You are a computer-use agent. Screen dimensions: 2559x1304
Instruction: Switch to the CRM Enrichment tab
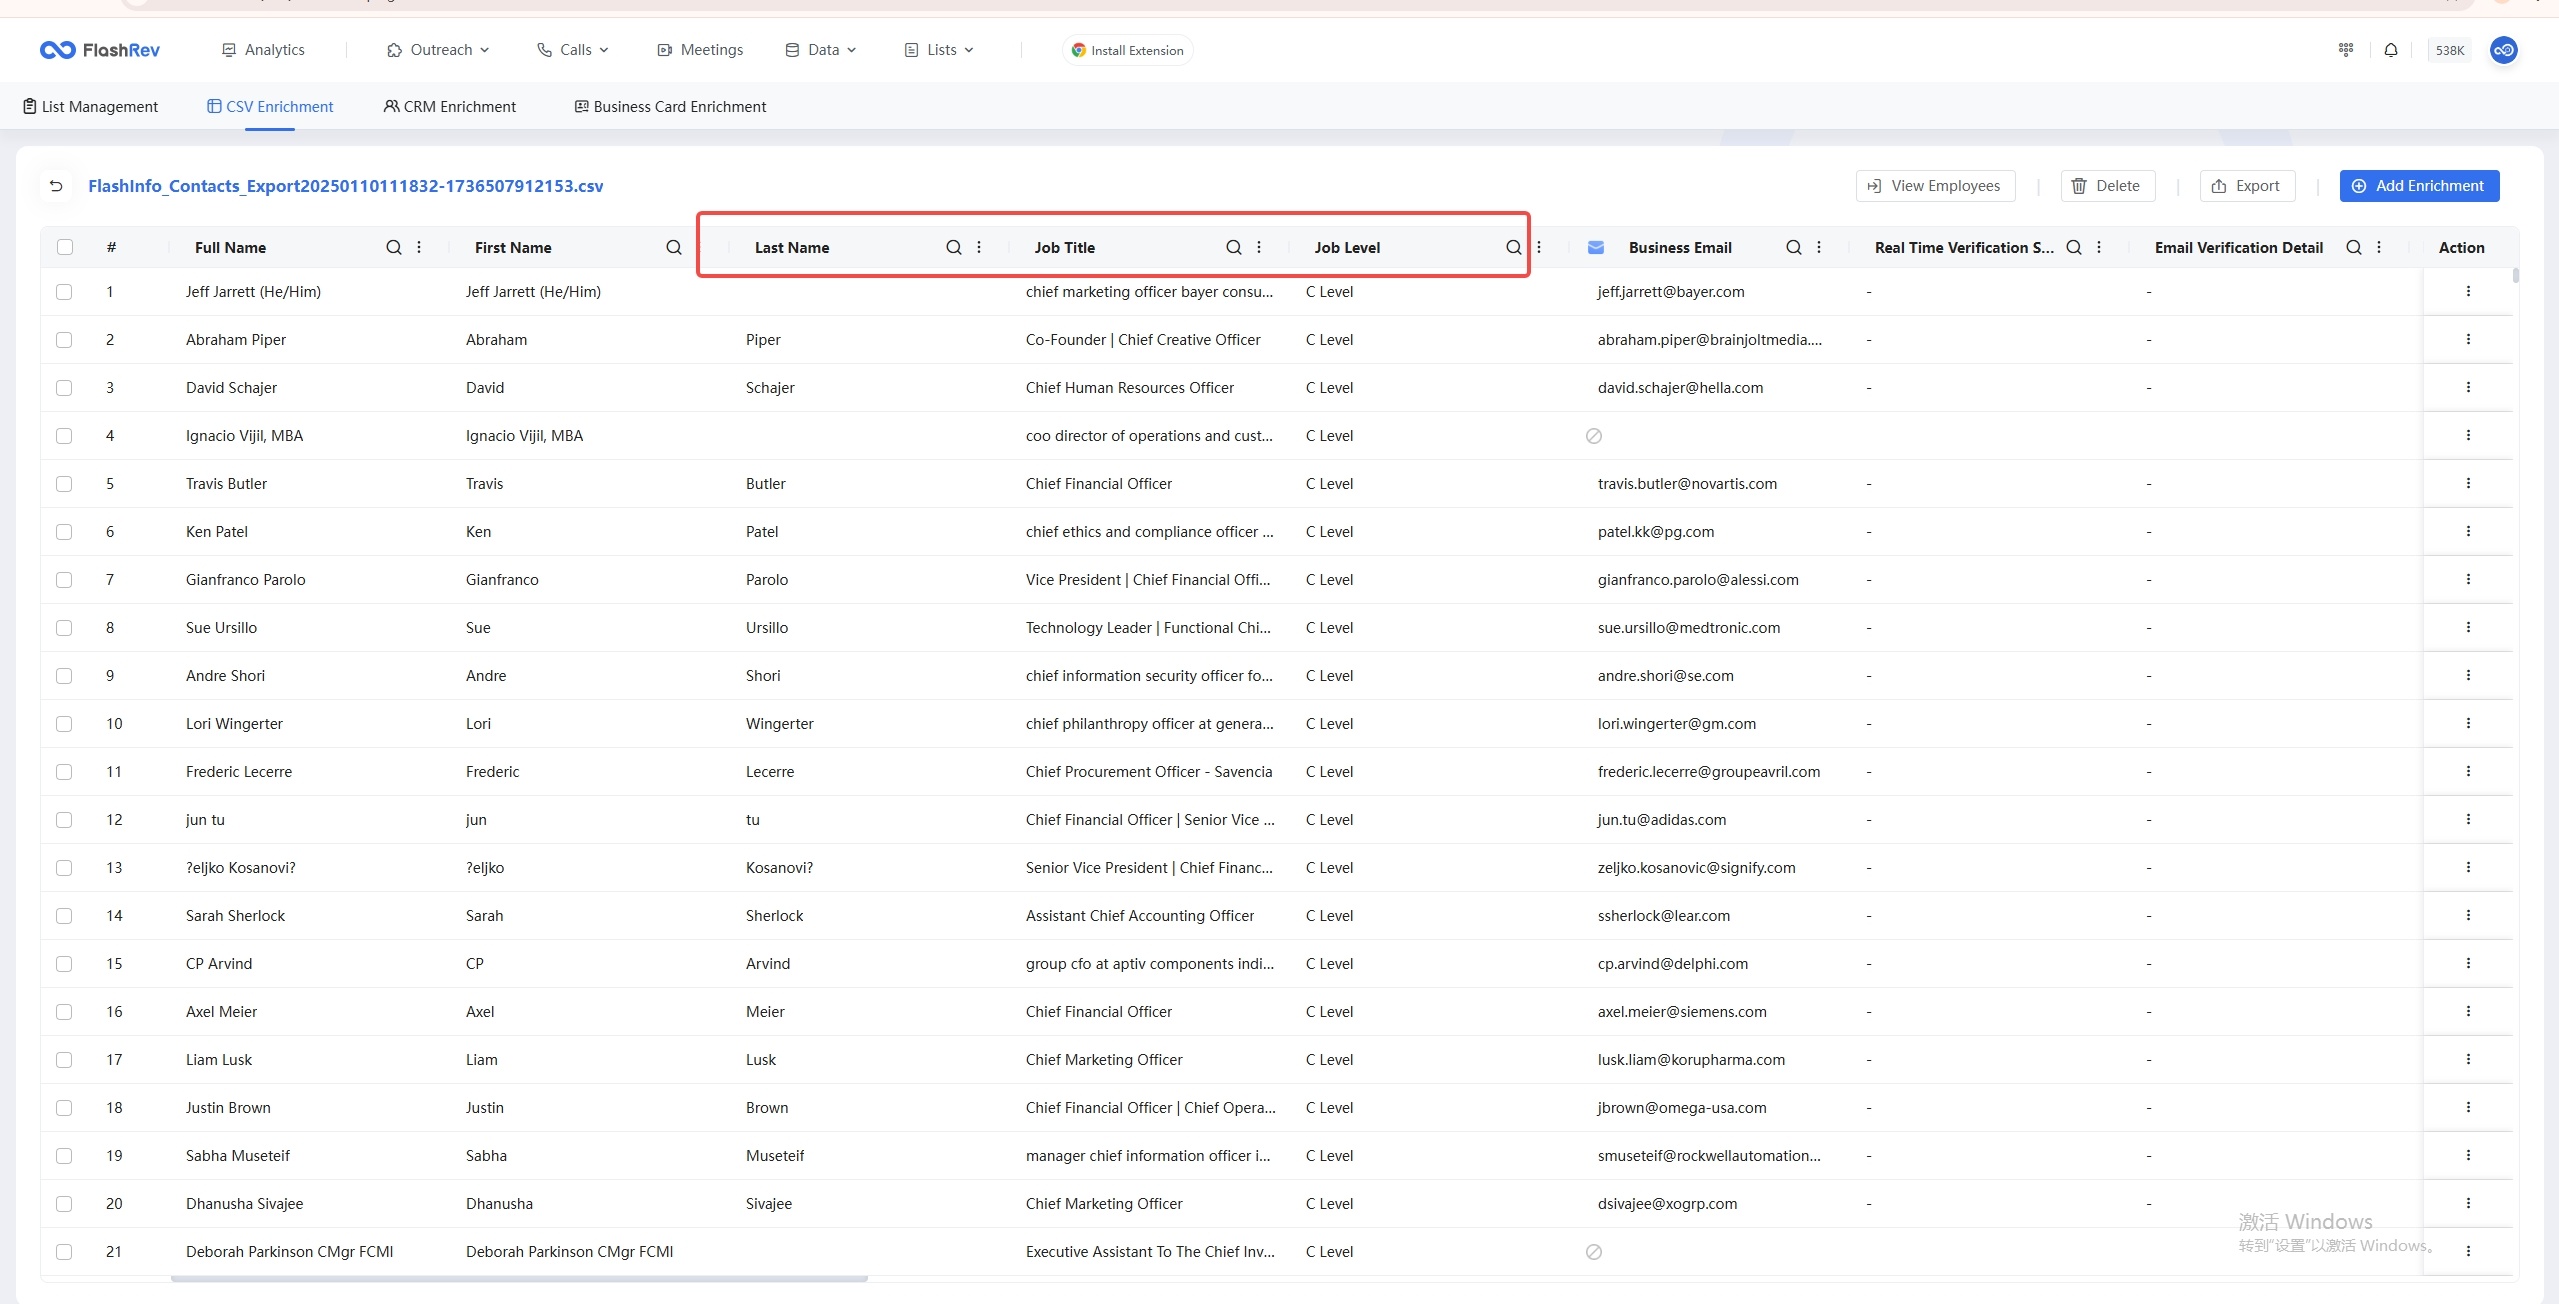tap(450, 107)
